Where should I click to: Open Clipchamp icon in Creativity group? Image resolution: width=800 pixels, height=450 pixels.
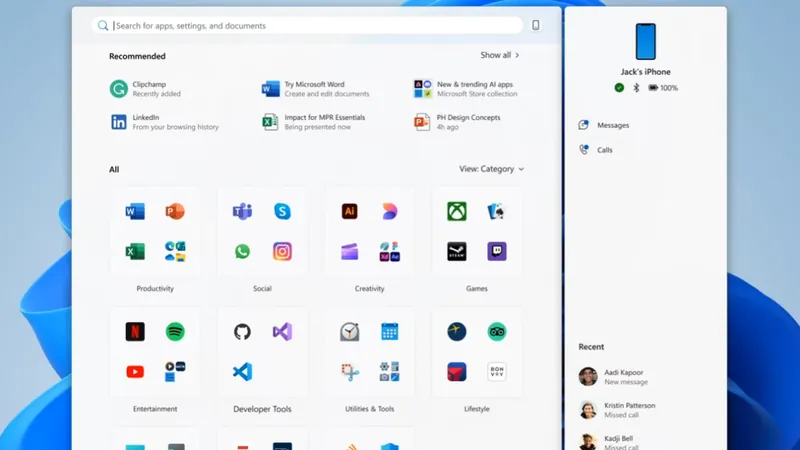[x=349, y=252]
